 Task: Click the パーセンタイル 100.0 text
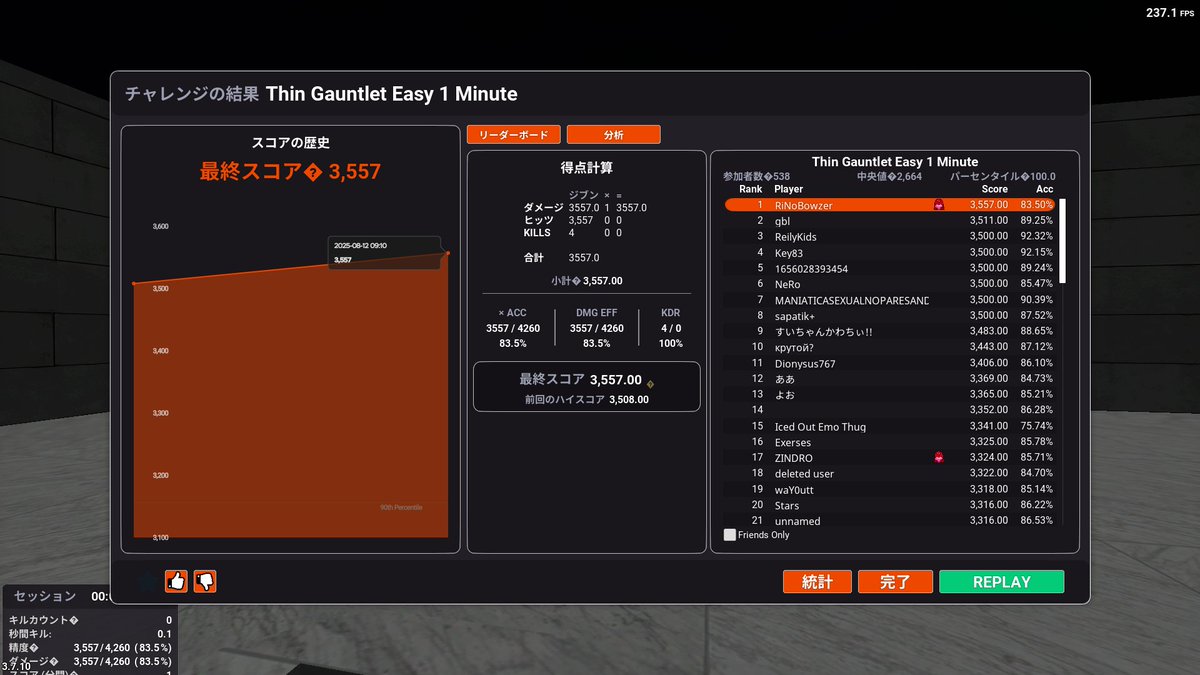point(1002,176)
